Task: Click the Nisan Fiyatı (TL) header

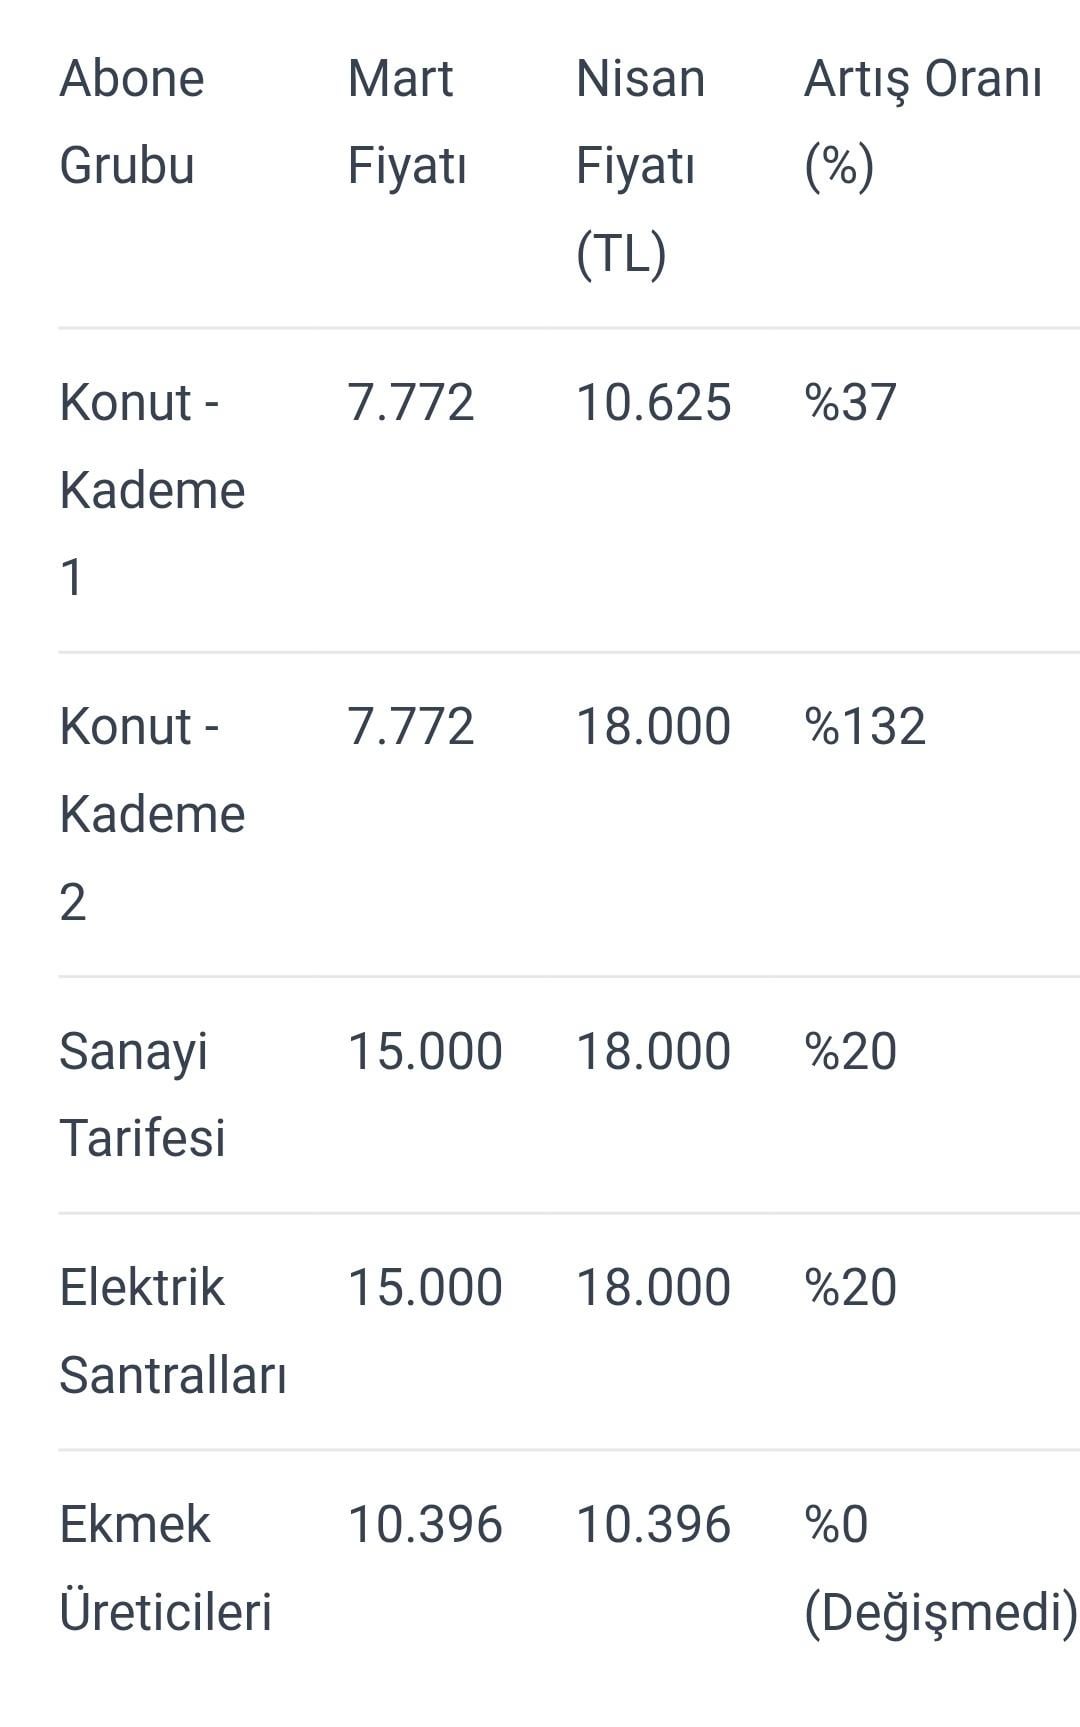Action: coord(640,165)
